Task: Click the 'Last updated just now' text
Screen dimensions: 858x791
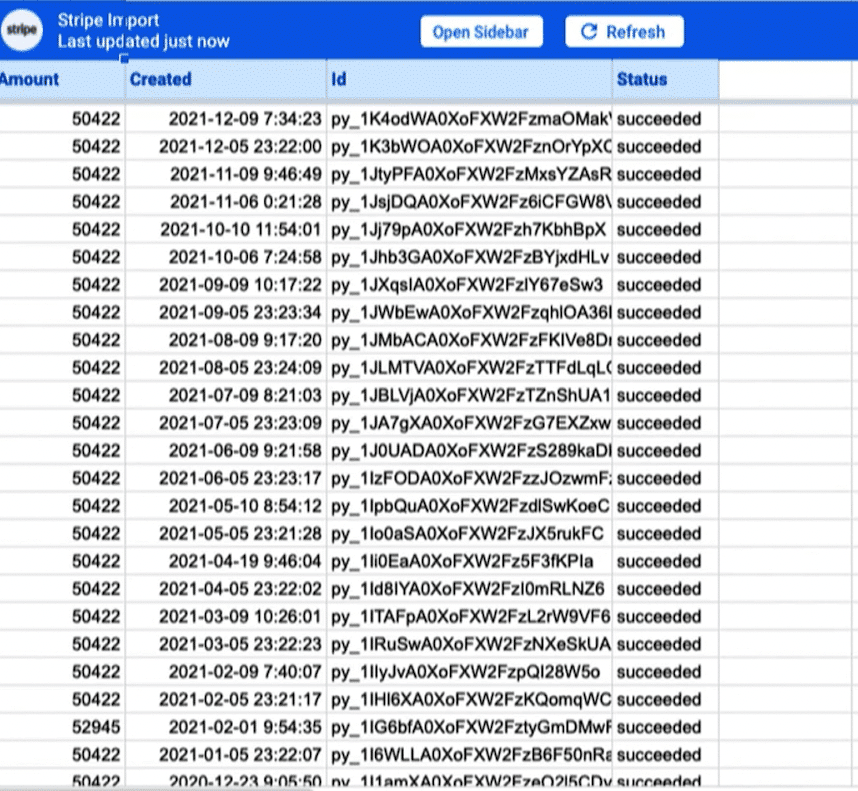Action: (x=143, y=42)
